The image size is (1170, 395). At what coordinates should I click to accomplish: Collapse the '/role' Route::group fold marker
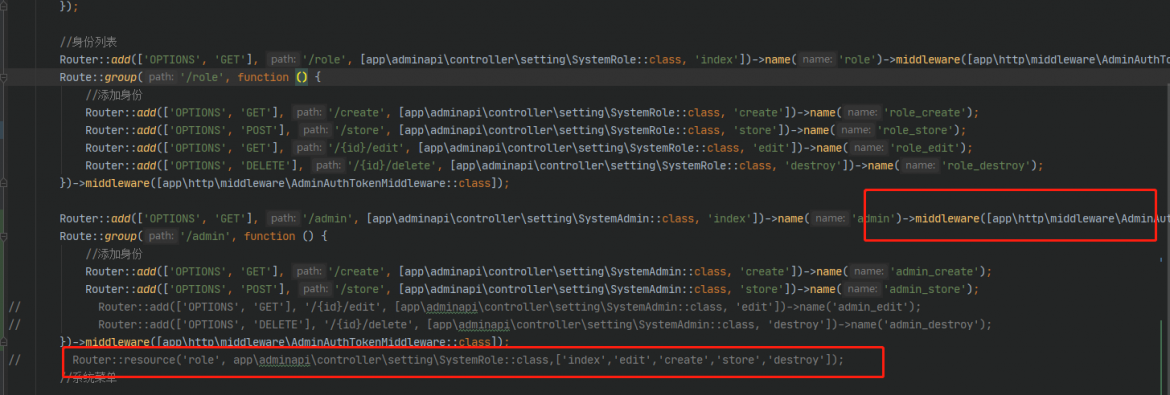(x=4, y=77)
